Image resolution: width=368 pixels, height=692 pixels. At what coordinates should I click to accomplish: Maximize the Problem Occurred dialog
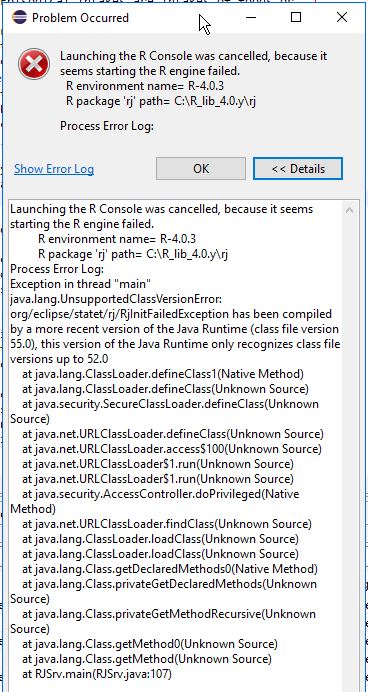296,18
